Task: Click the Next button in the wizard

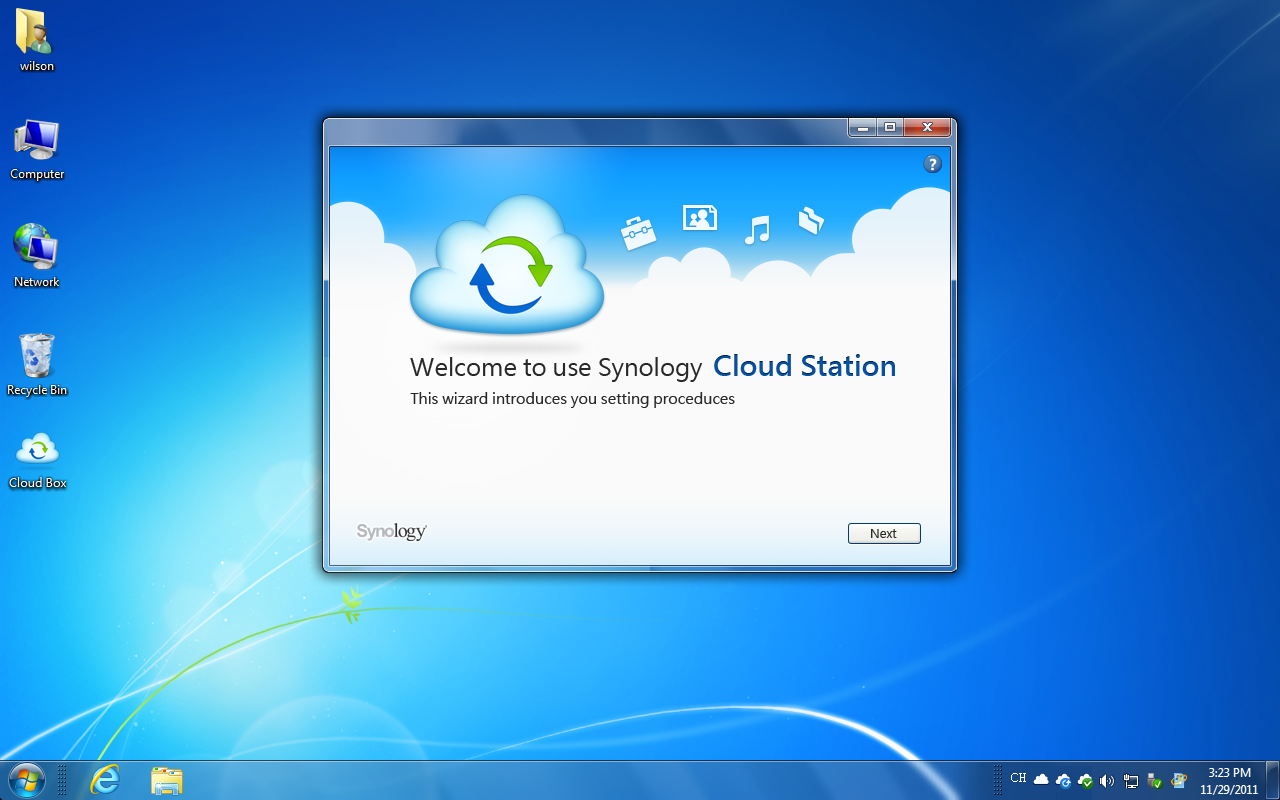Action: (884, 533)
